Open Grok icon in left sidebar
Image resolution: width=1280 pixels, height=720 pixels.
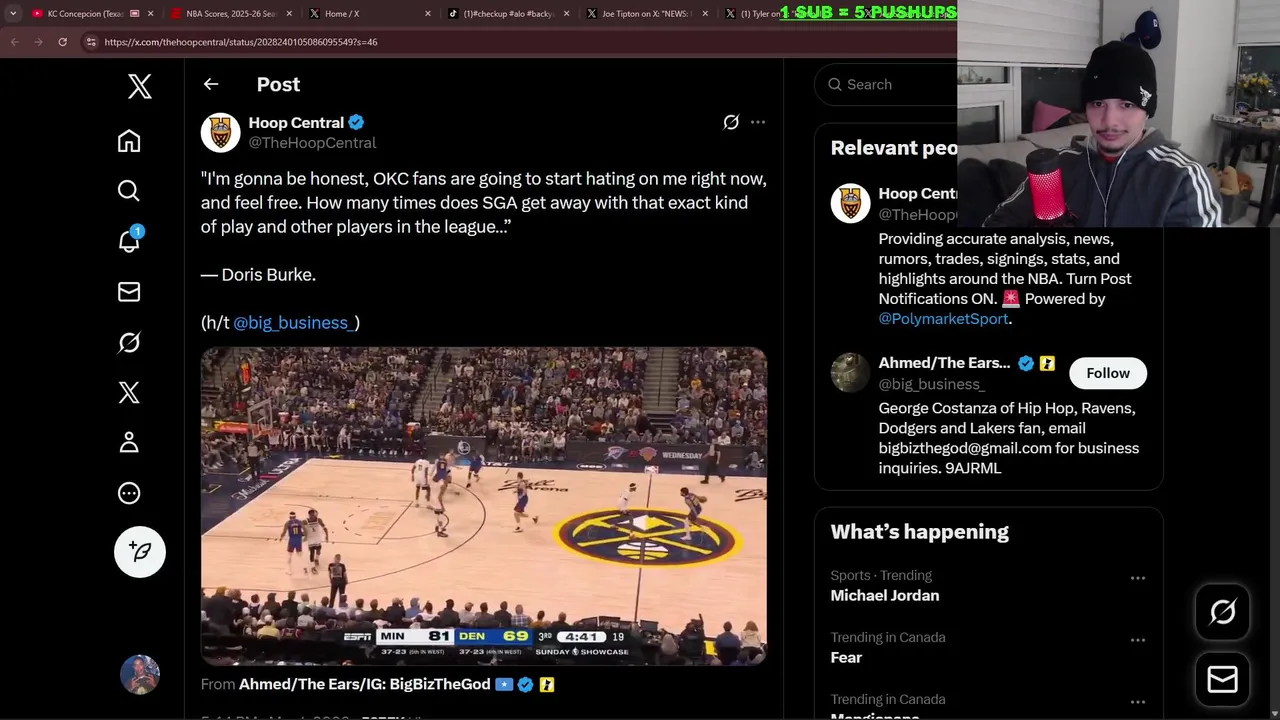click(129, 342)
